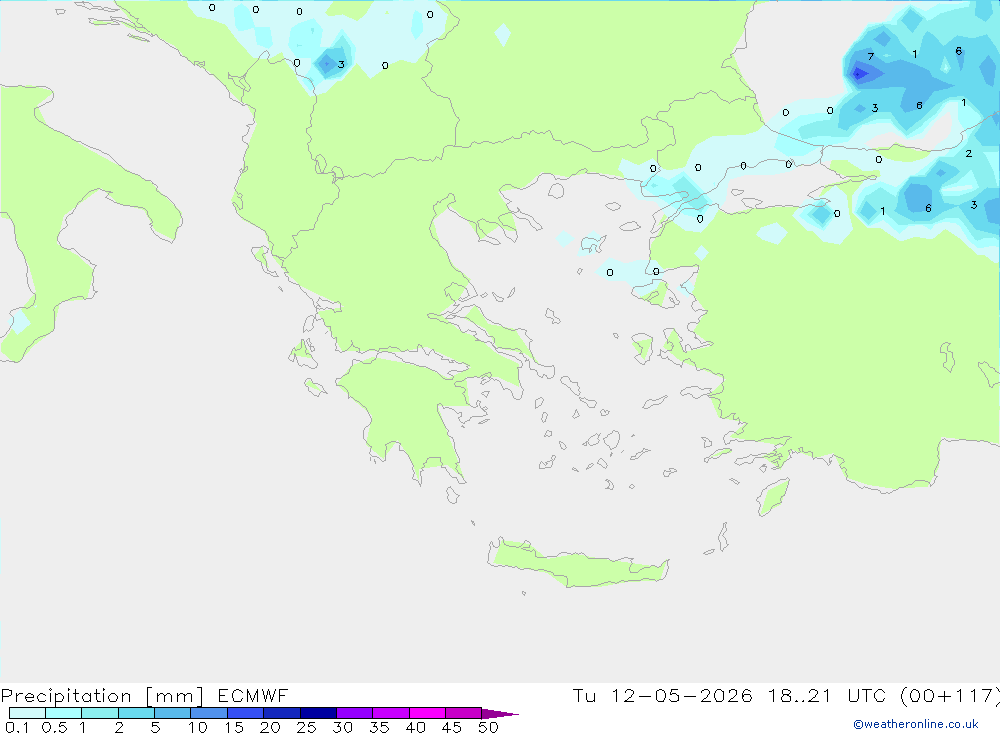The width and height of the screenshot is (1000, 733).
Task: Click the island of Crete on the map
Action: (577, 565)
